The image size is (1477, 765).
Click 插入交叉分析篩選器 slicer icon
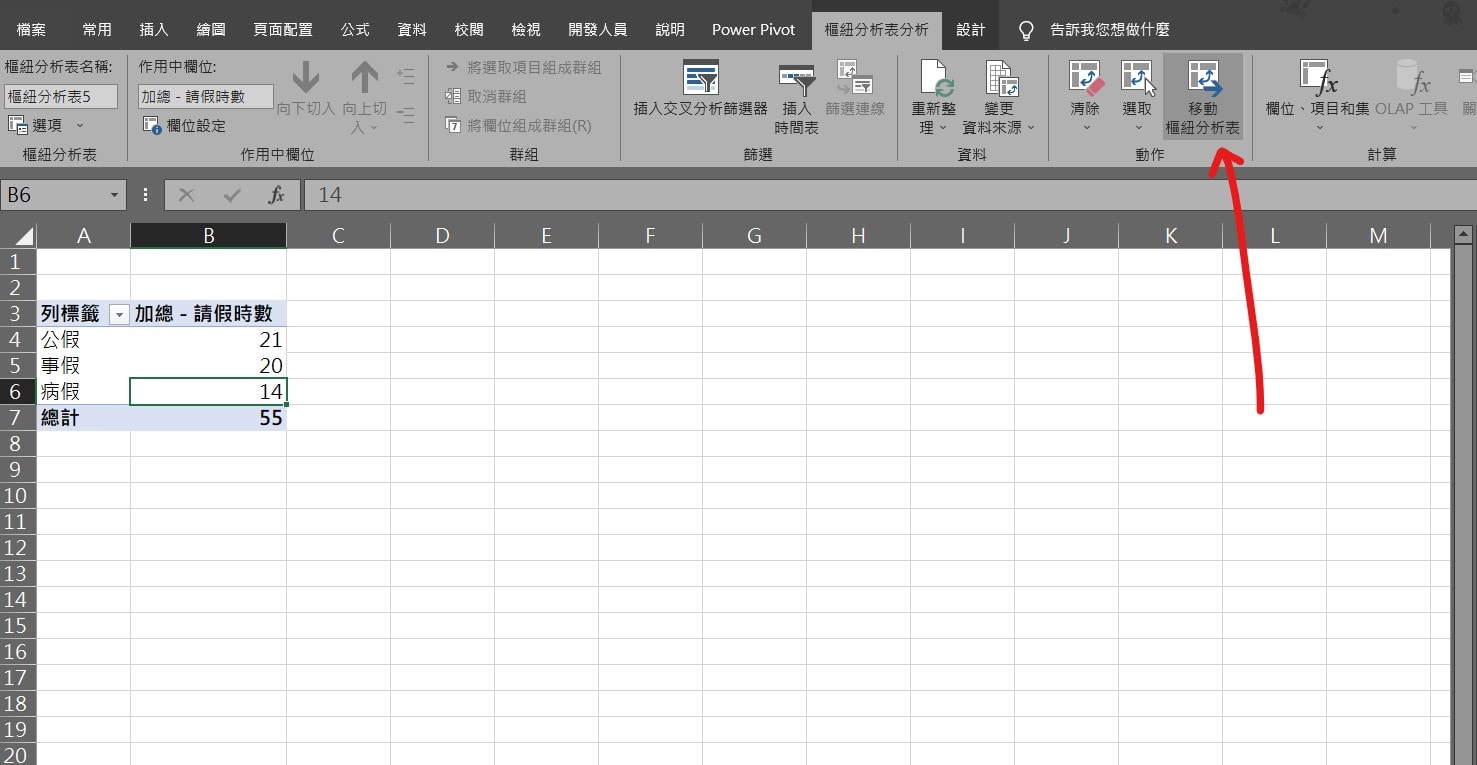pos(700,78)
